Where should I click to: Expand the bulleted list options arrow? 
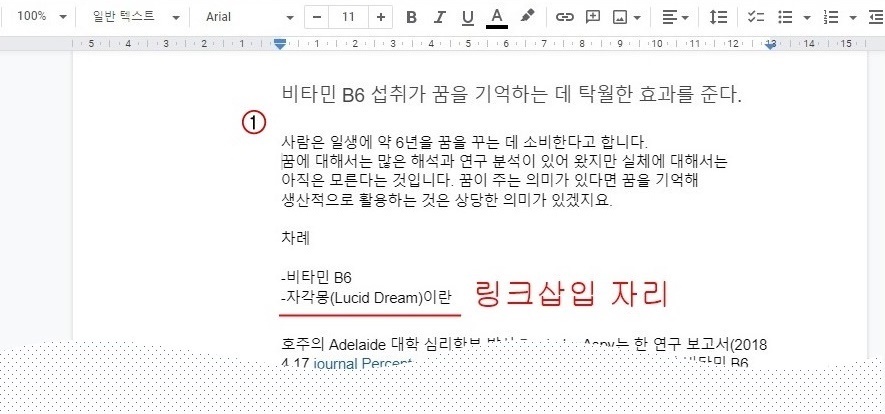(807, 17)
